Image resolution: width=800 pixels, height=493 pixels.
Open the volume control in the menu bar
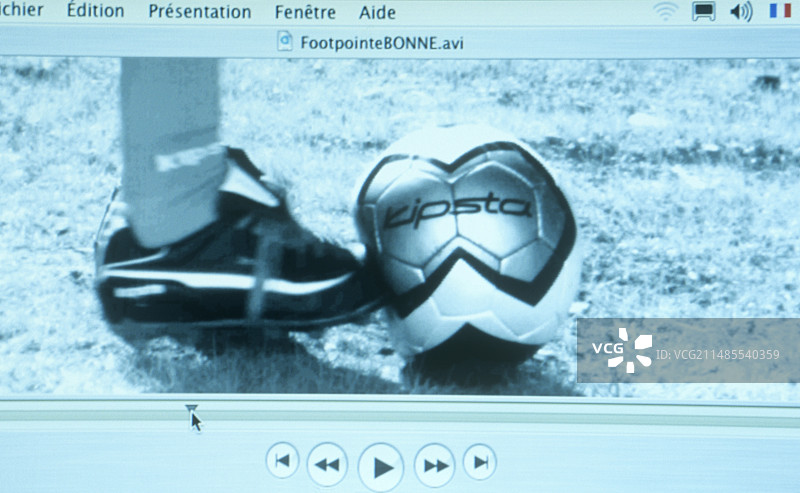(x=741, y=11)
